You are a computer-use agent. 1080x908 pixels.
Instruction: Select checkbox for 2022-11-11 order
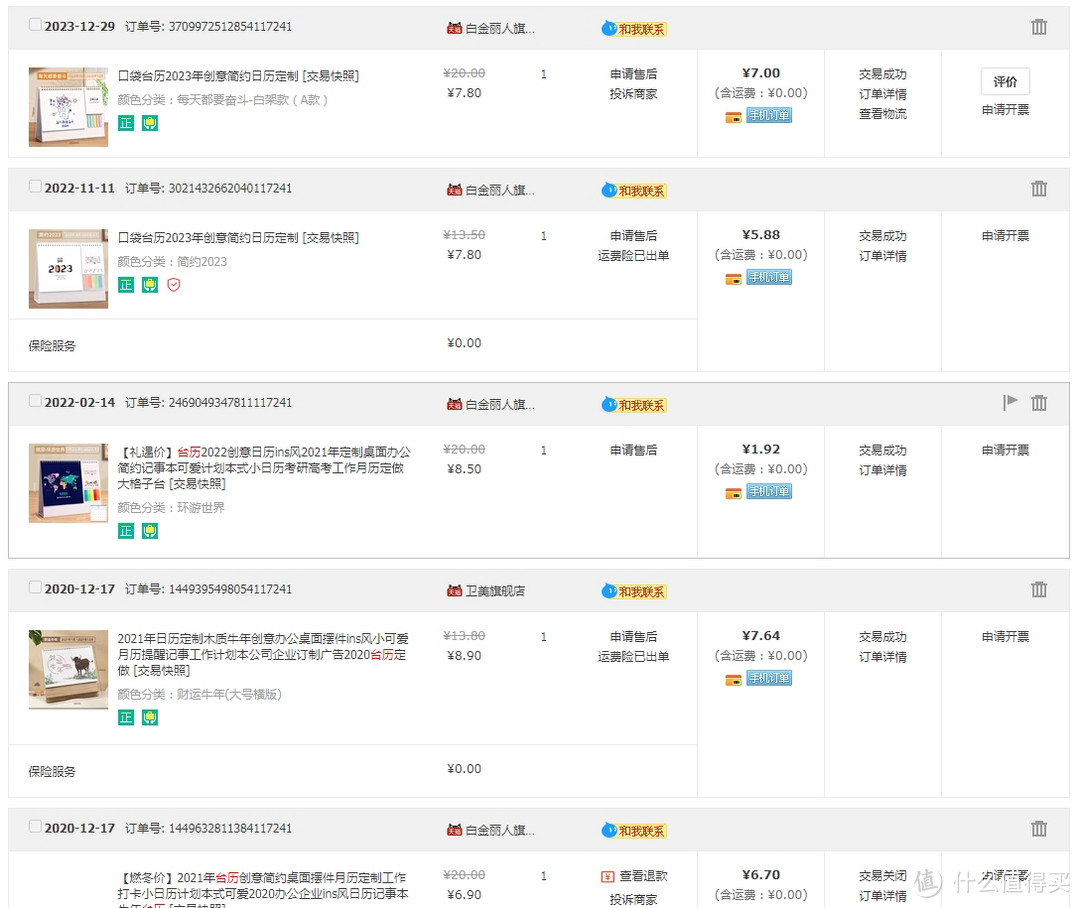click(35, 186)
